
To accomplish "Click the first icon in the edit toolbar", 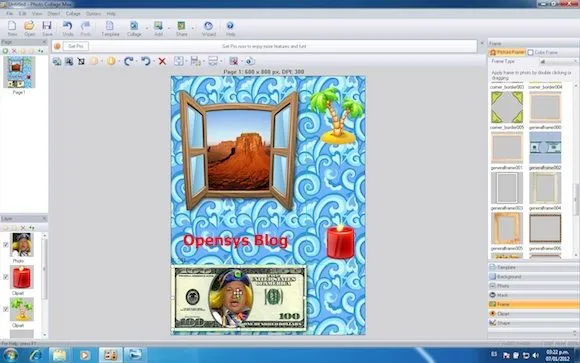I will (57, 61).
